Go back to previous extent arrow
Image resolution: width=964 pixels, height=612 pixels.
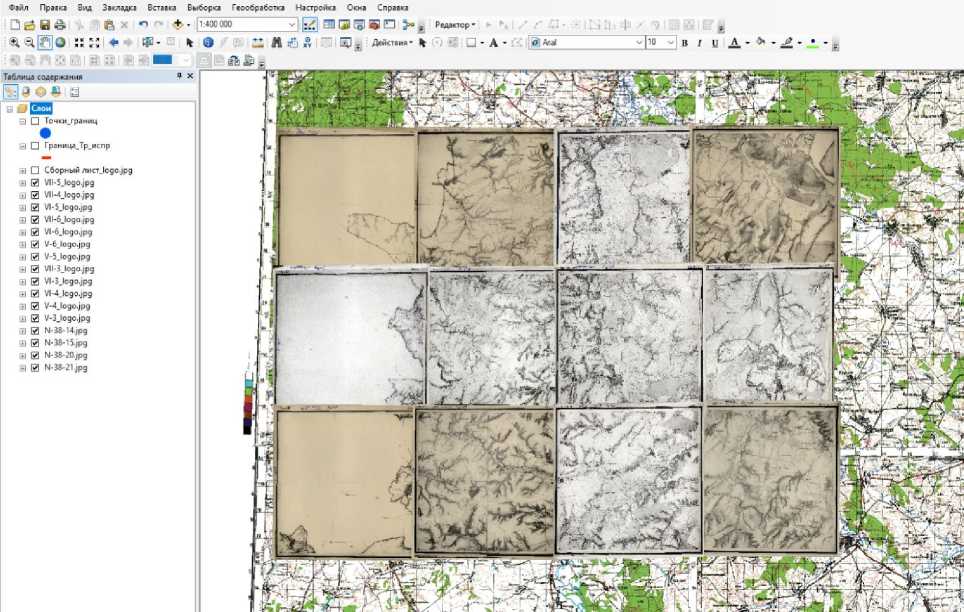[113, 43]
